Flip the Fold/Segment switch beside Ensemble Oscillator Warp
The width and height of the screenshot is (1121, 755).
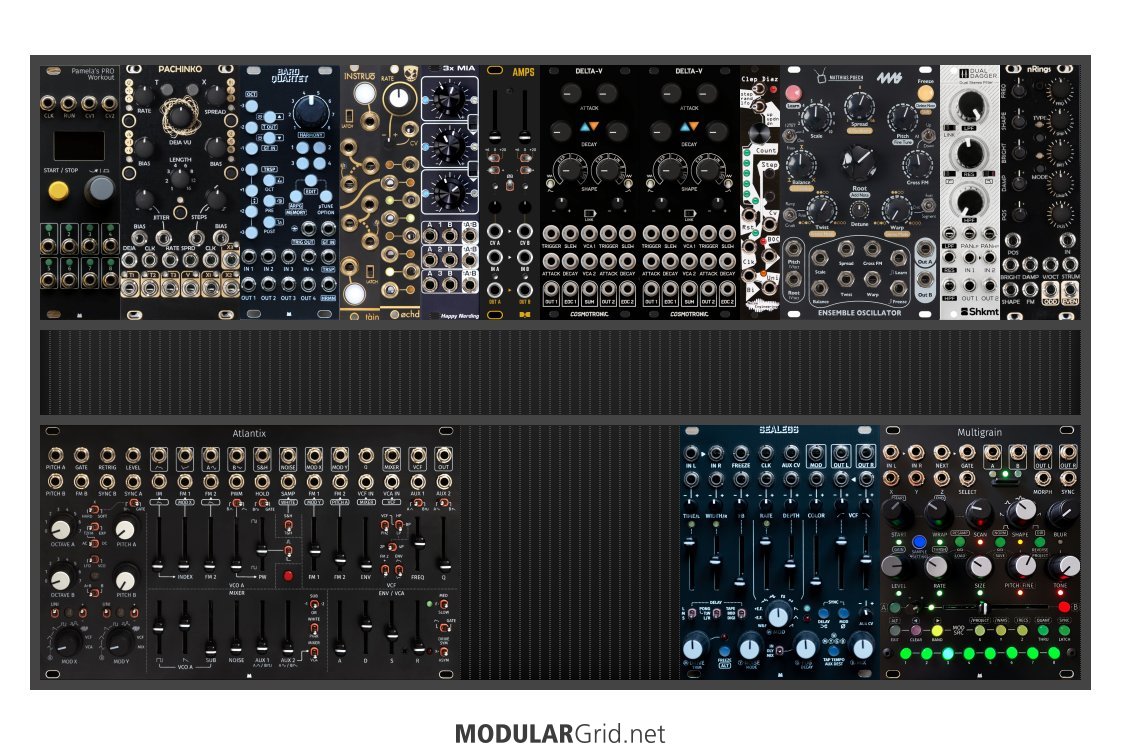point(928,207)
